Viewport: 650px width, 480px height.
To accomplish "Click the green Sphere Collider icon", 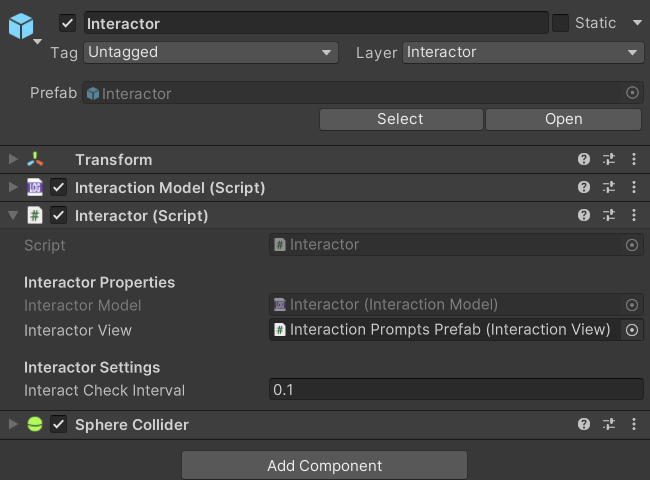I will (35, 424).
